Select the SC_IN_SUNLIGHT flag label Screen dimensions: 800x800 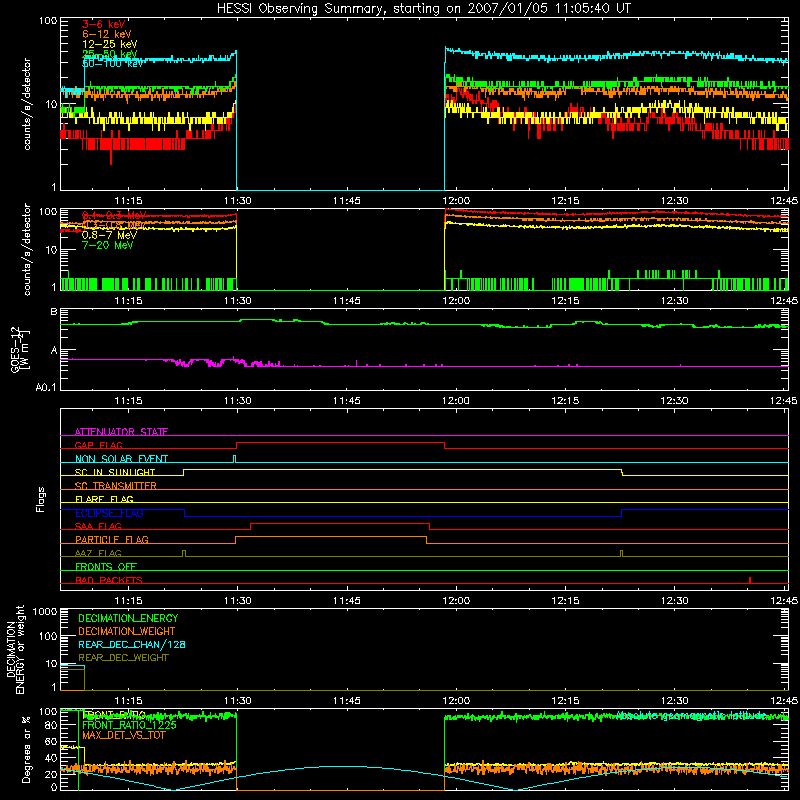pyautogui.click(x=115, y=472)
